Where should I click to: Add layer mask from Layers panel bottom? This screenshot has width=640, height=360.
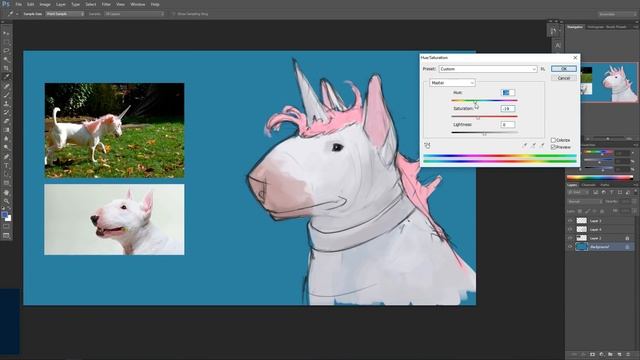(x=593, y=354)
